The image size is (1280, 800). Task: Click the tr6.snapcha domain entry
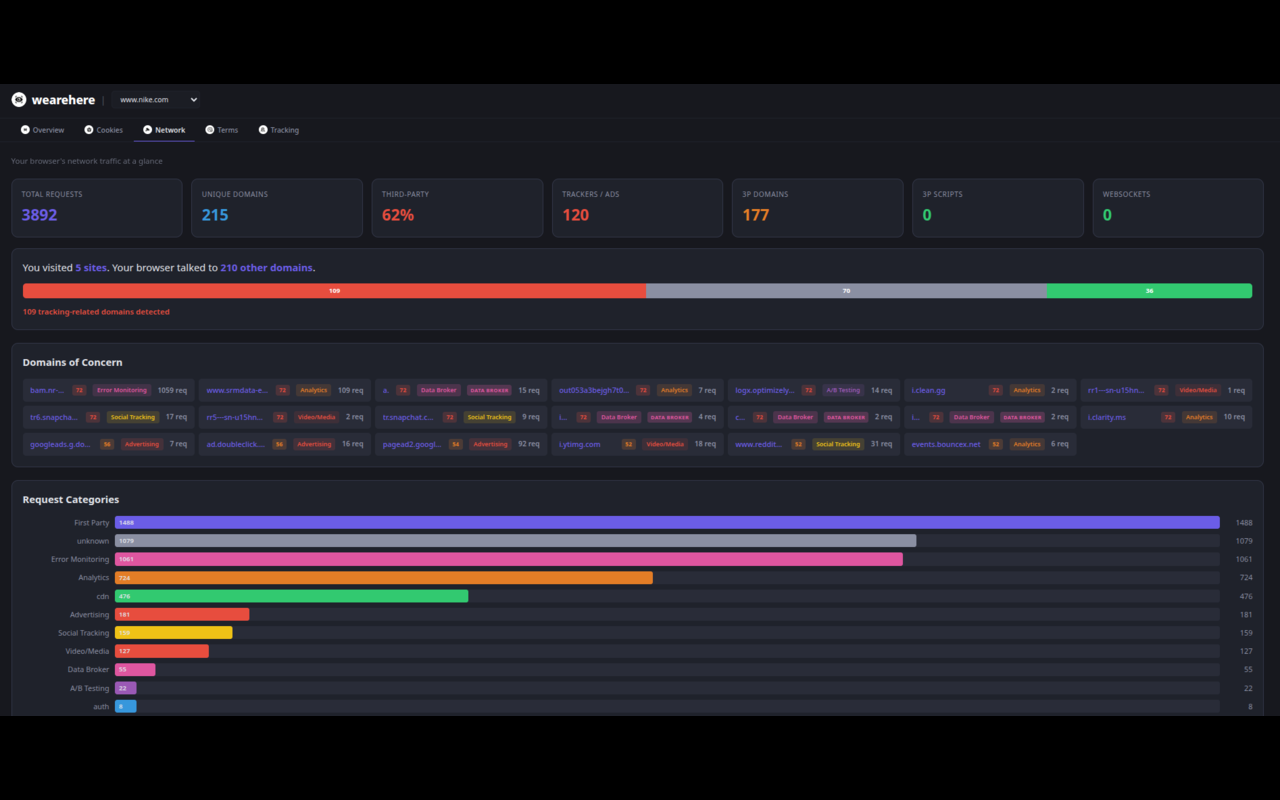(x=54, y=417)
